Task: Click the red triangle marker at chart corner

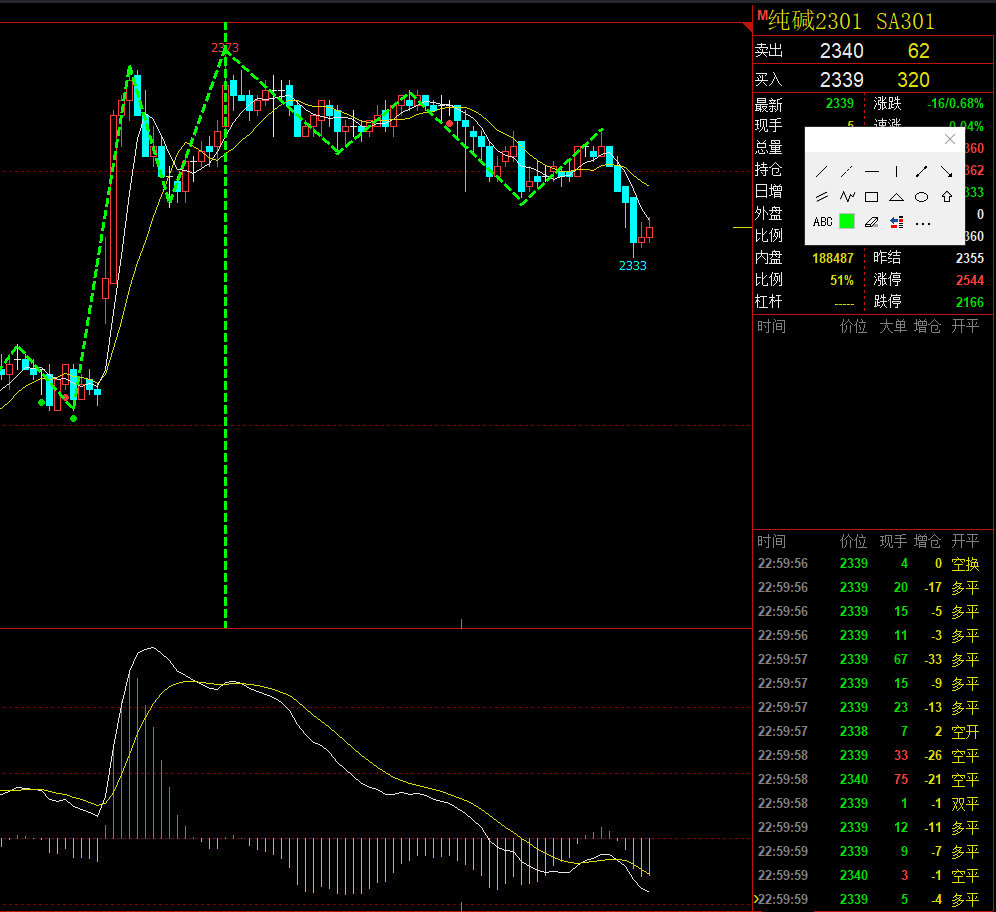Action: [748, 27]
